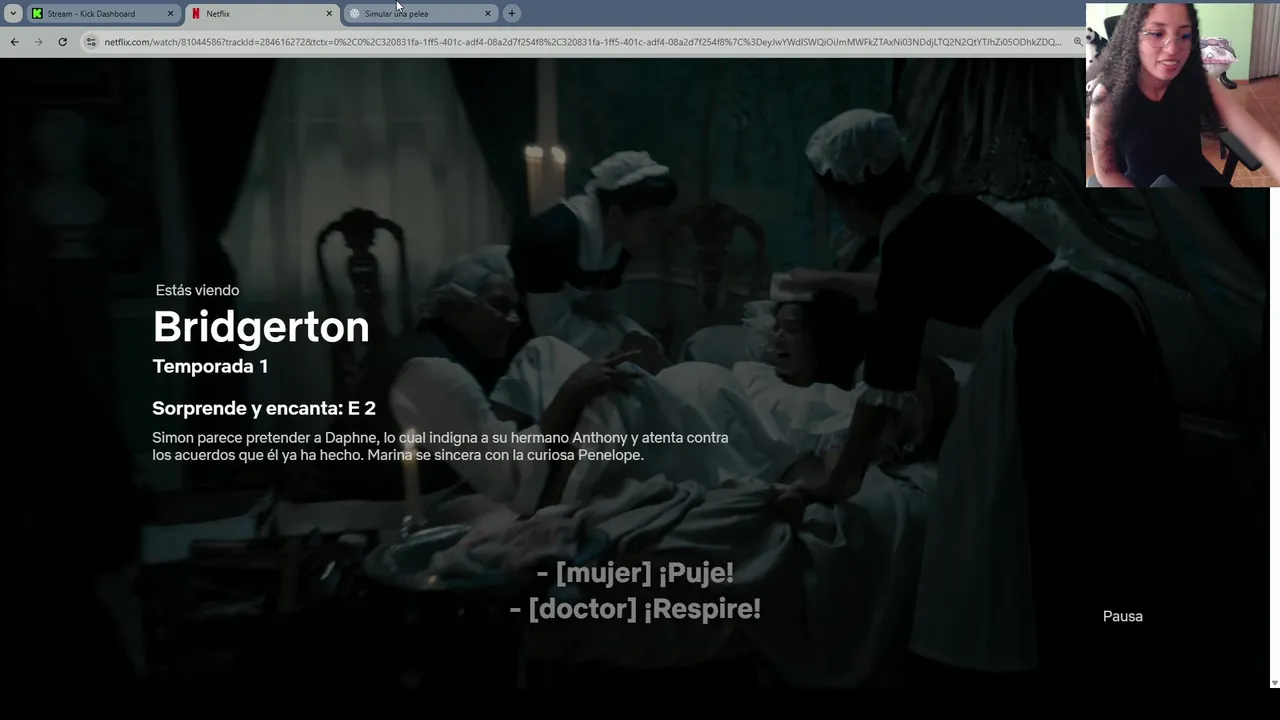This screenshot has height=720, width=1280.
Task: Click the episode description about Simon and Daphne
Action: point(440,446)
